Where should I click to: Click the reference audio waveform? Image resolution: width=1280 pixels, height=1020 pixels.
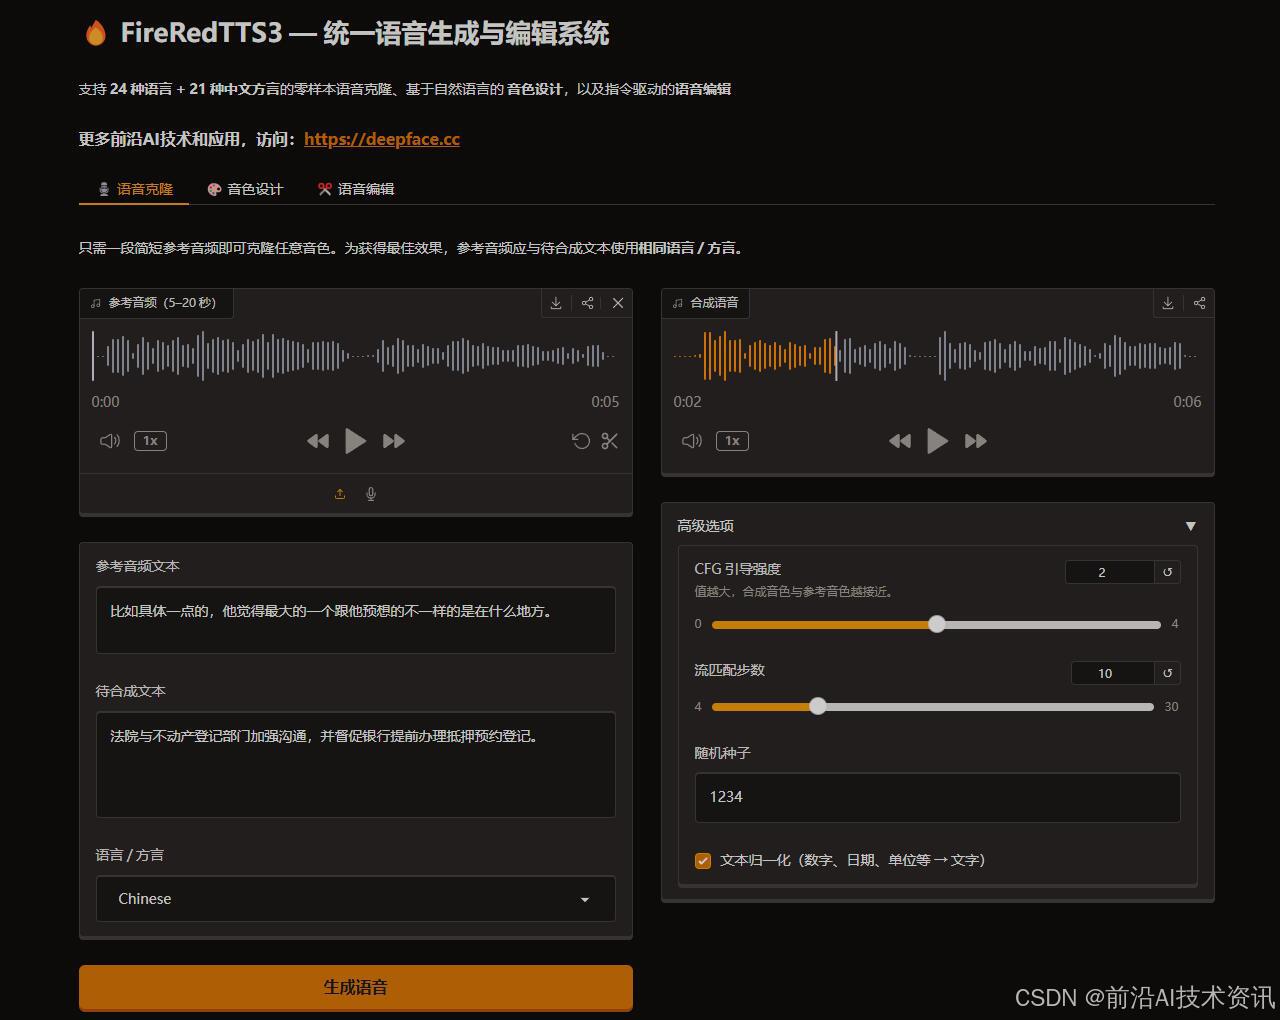coord(356,356)
